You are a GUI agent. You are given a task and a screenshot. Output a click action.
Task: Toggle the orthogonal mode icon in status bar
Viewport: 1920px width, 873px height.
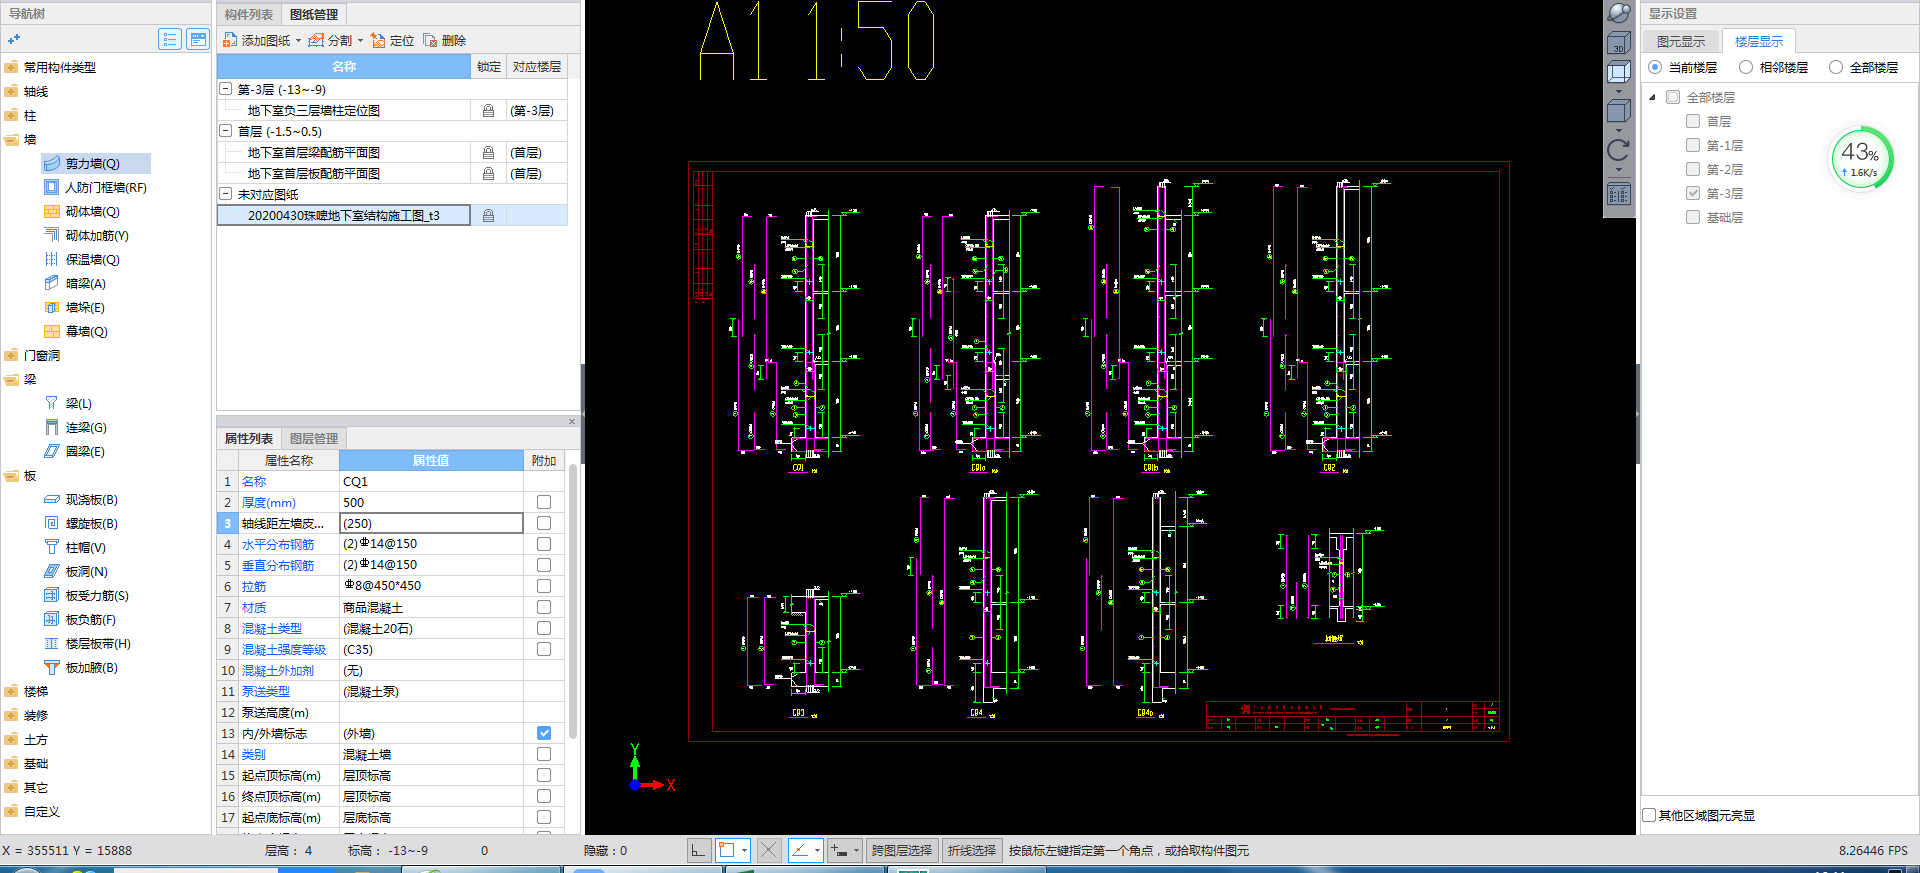(x=699, y=850)
